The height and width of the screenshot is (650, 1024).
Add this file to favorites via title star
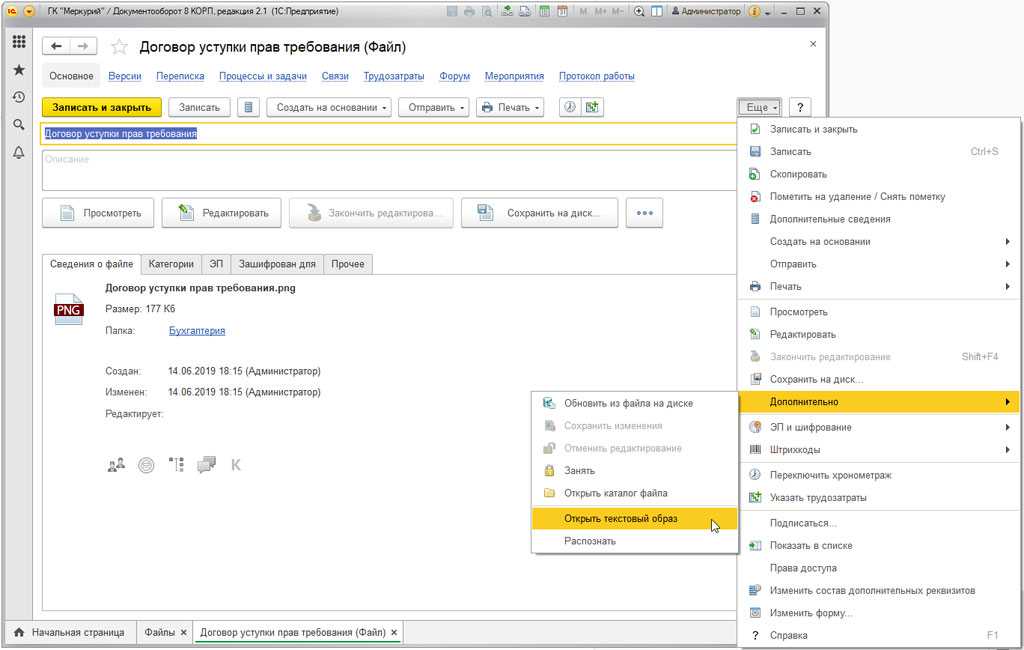click(119, 47)
